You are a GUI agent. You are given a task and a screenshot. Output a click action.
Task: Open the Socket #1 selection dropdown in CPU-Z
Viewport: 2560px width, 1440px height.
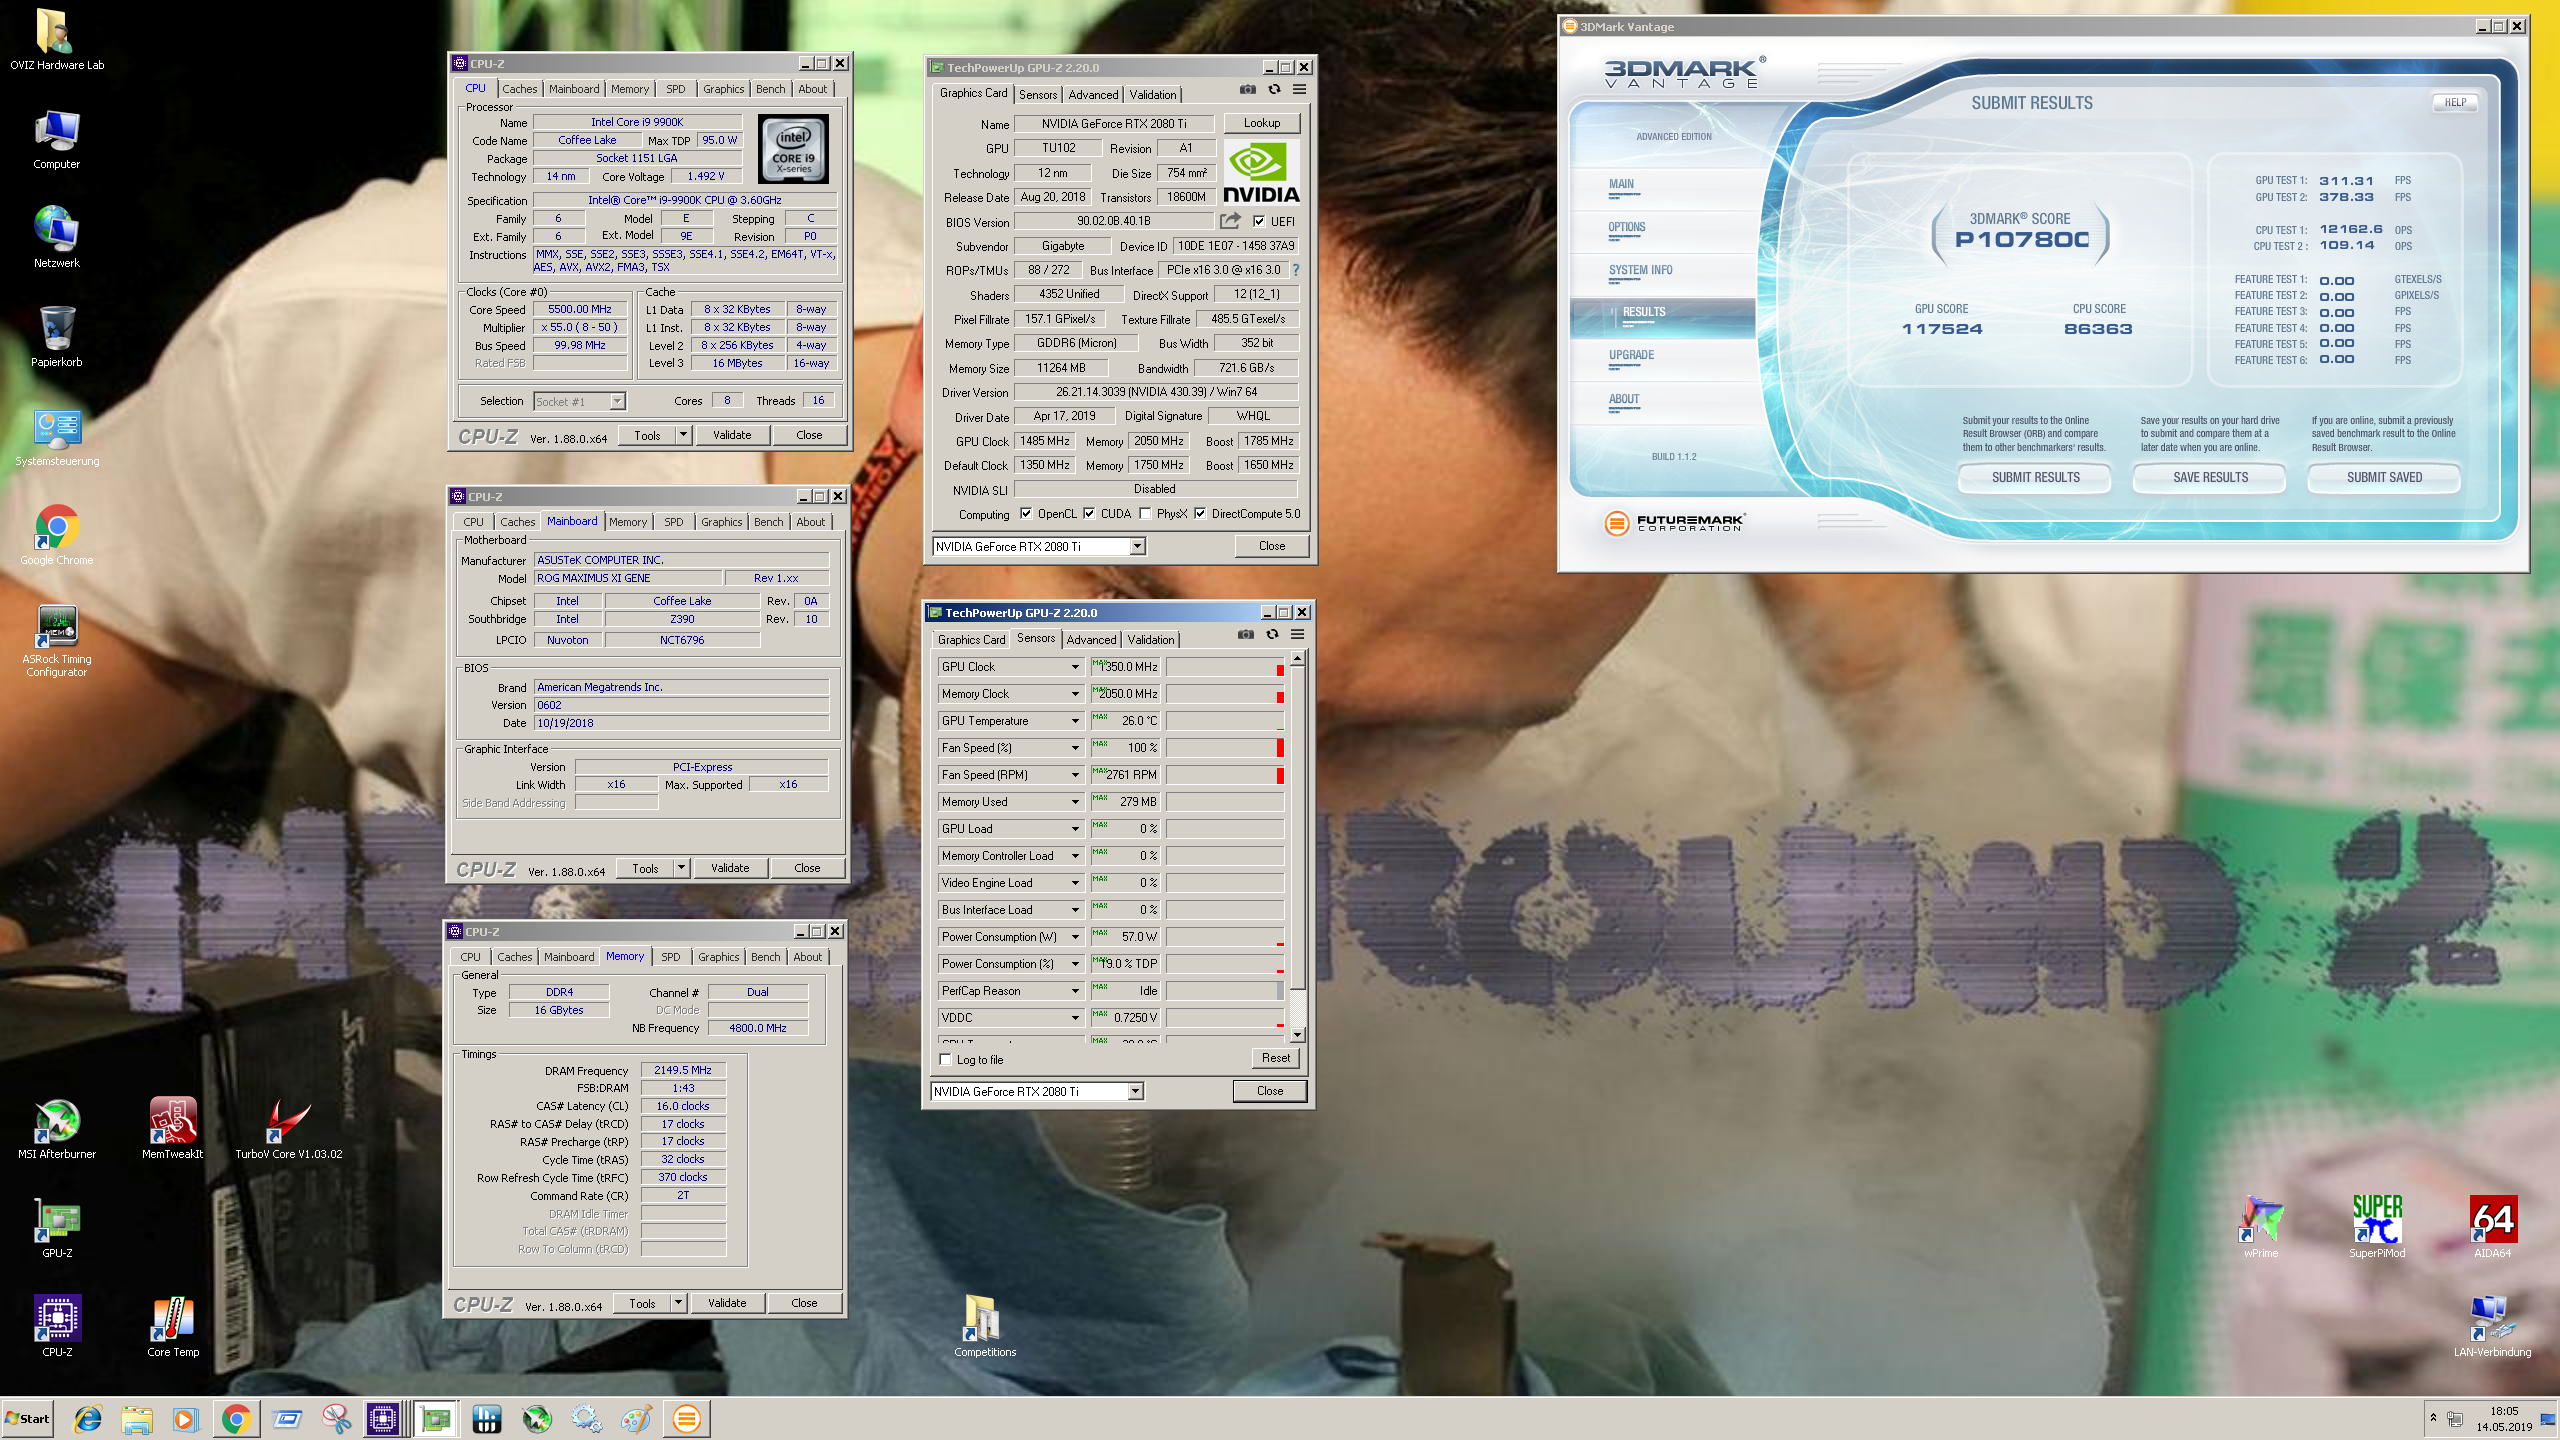pos(617,401)
